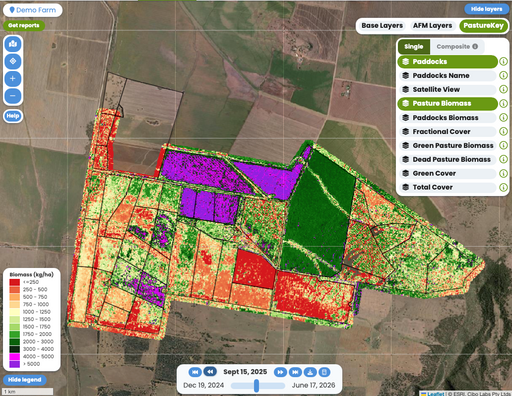
Task: Open info for Paddocks Name layer
Action: click(x=503, y=75)
